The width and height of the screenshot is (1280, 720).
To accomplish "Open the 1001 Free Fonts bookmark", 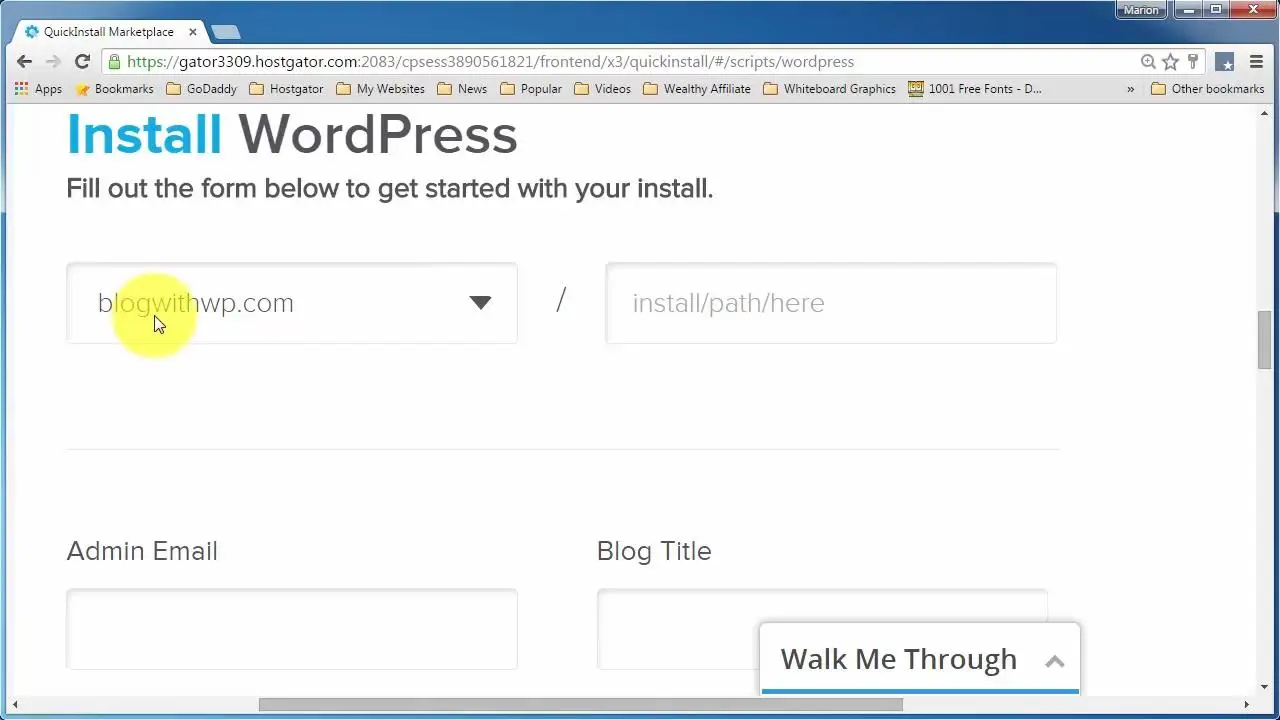I will [x=975, y=89].
